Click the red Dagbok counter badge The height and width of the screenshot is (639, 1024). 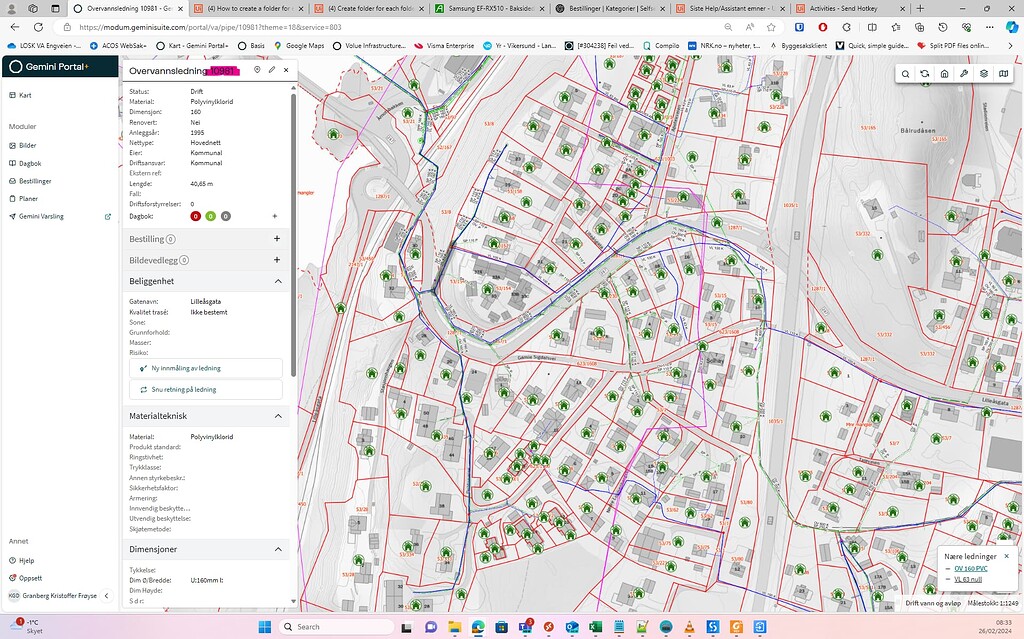(x=196, y=216)
